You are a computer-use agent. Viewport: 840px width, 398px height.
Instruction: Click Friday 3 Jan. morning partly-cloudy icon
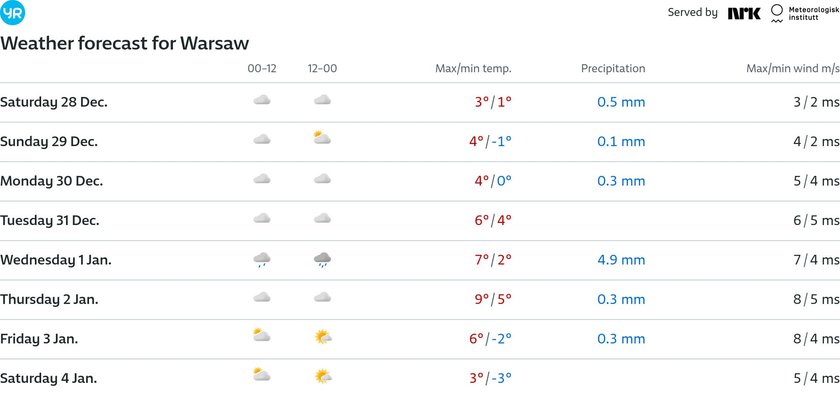pyautogui.click(x=261, y=335)
